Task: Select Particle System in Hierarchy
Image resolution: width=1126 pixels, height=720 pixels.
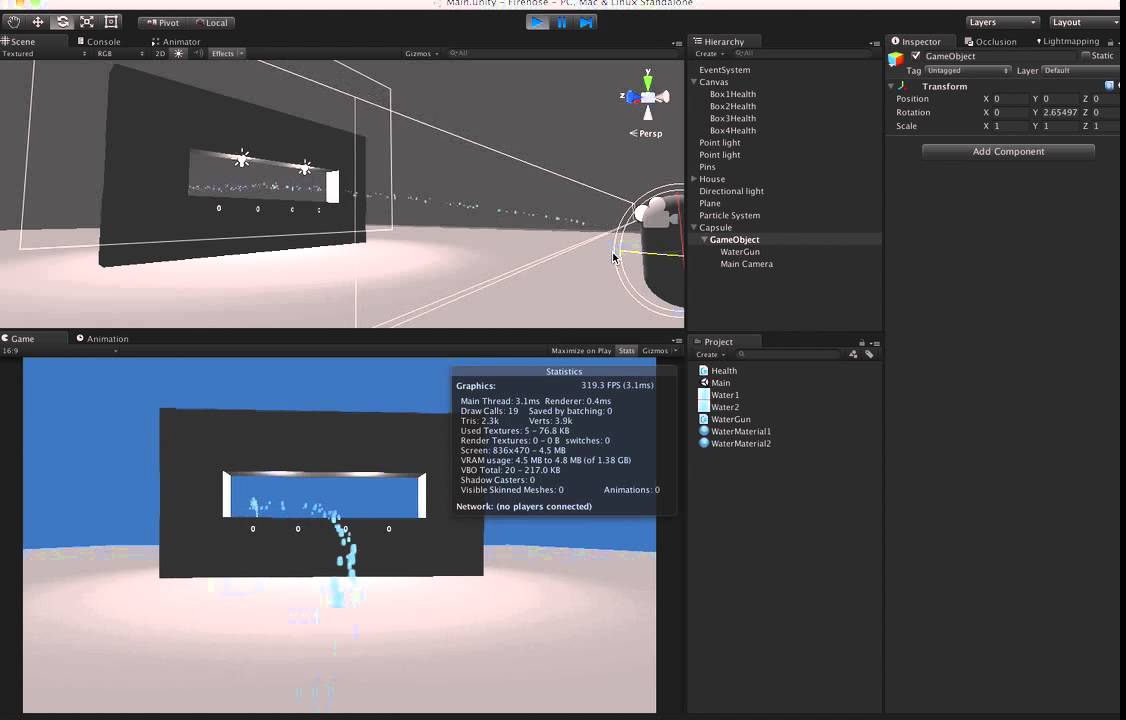Action: (729, 215)
